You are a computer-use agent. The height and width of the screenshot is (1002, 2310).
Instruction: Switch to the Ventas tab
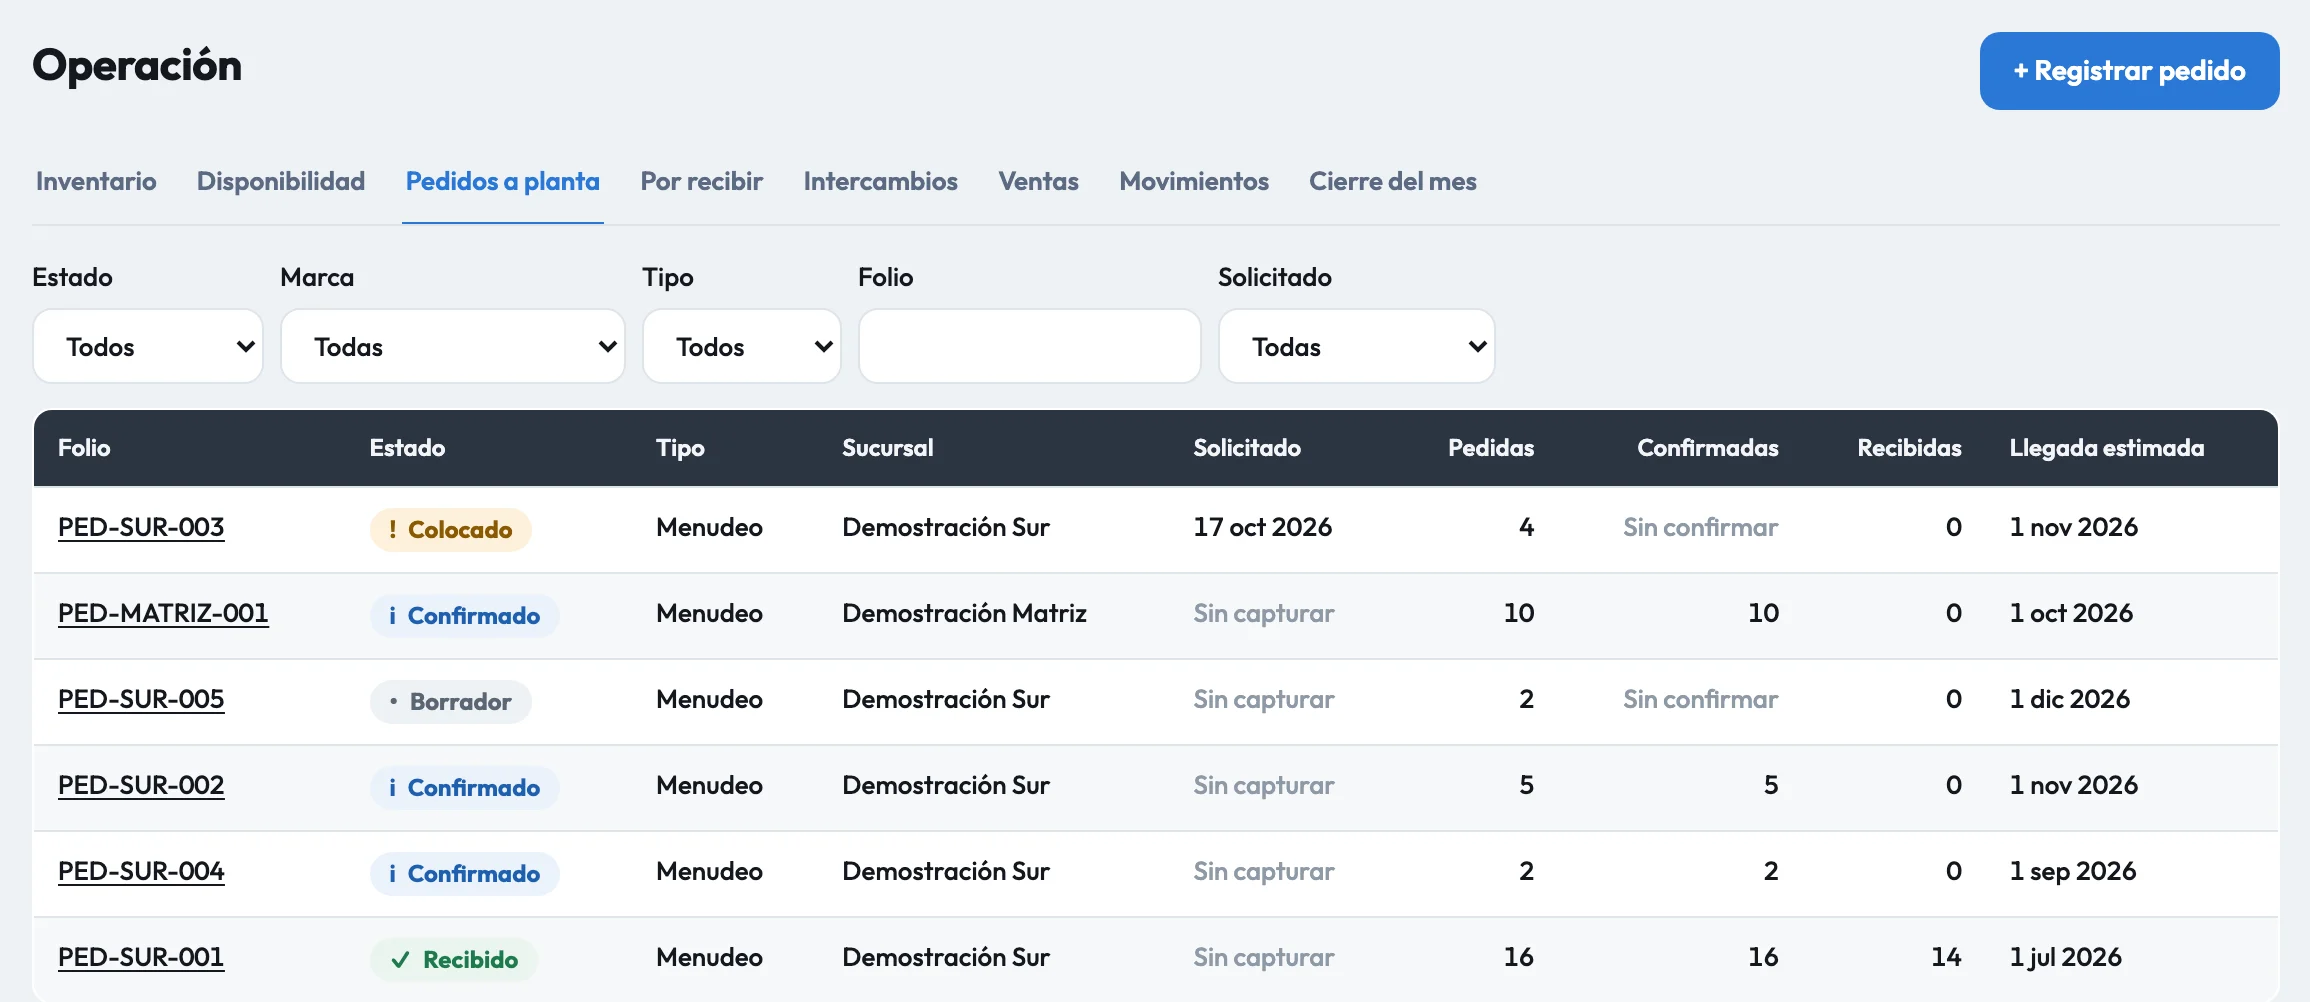coord(1039,181)
